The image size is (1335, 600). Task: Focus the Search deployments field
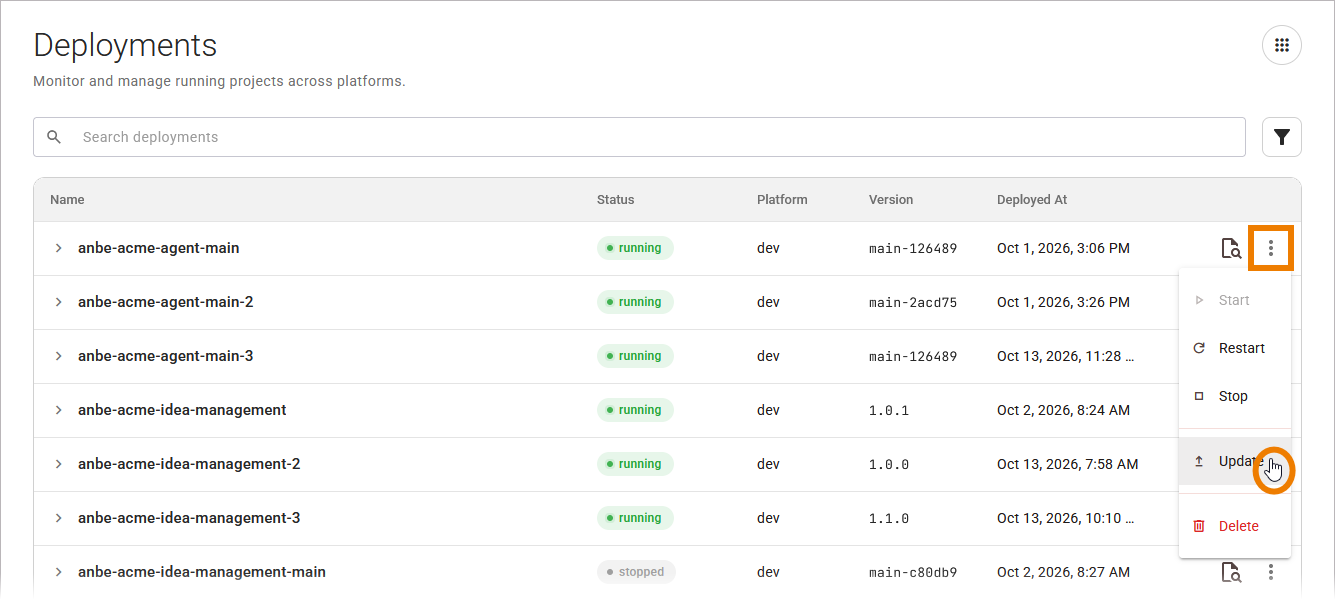coord(639,137)
